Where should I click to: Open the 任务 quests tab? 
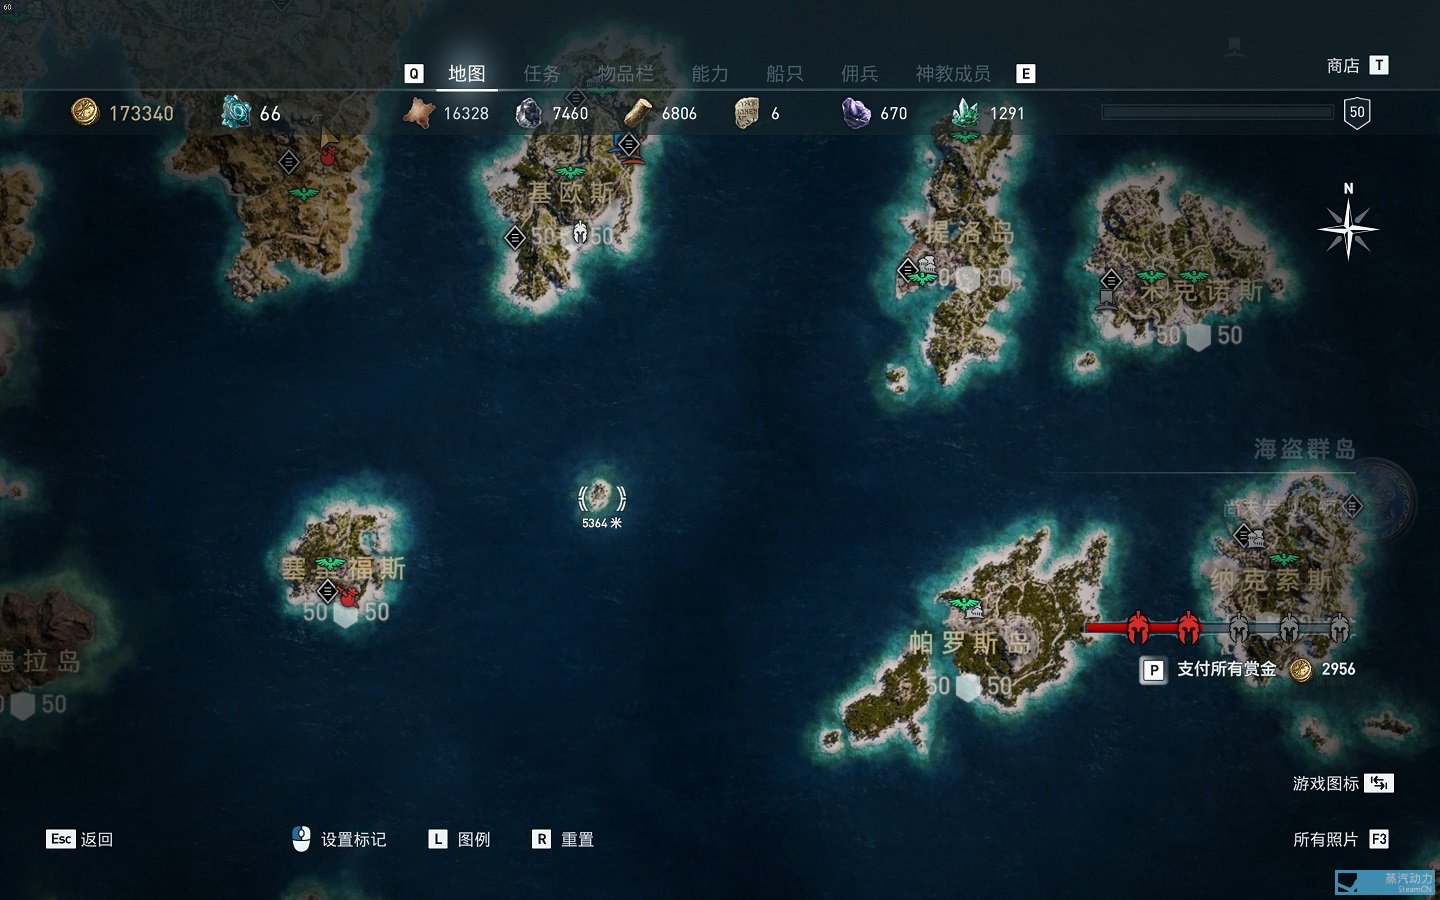(542, 74)
